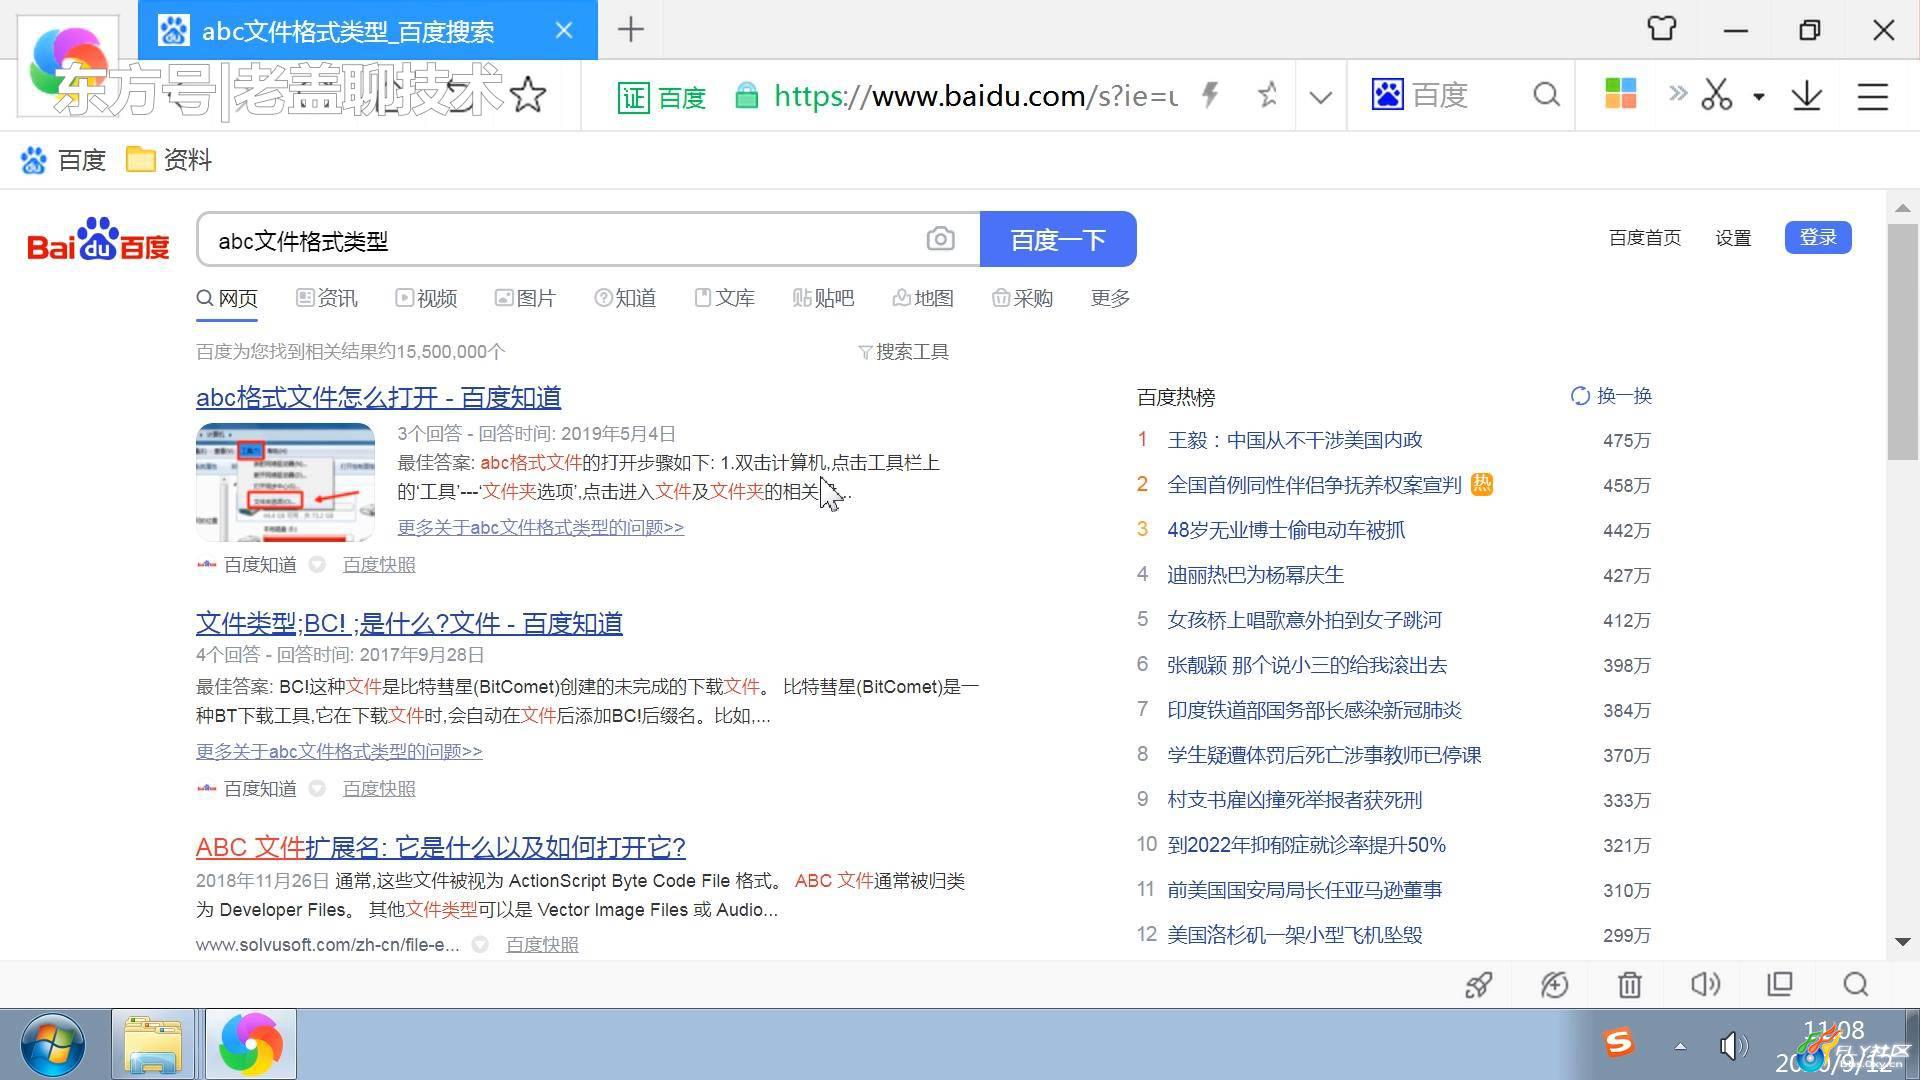This screenshot has width=1920, height=1080.
Task: Open the 资料 bookmarks folder
Action: (169, 160)
